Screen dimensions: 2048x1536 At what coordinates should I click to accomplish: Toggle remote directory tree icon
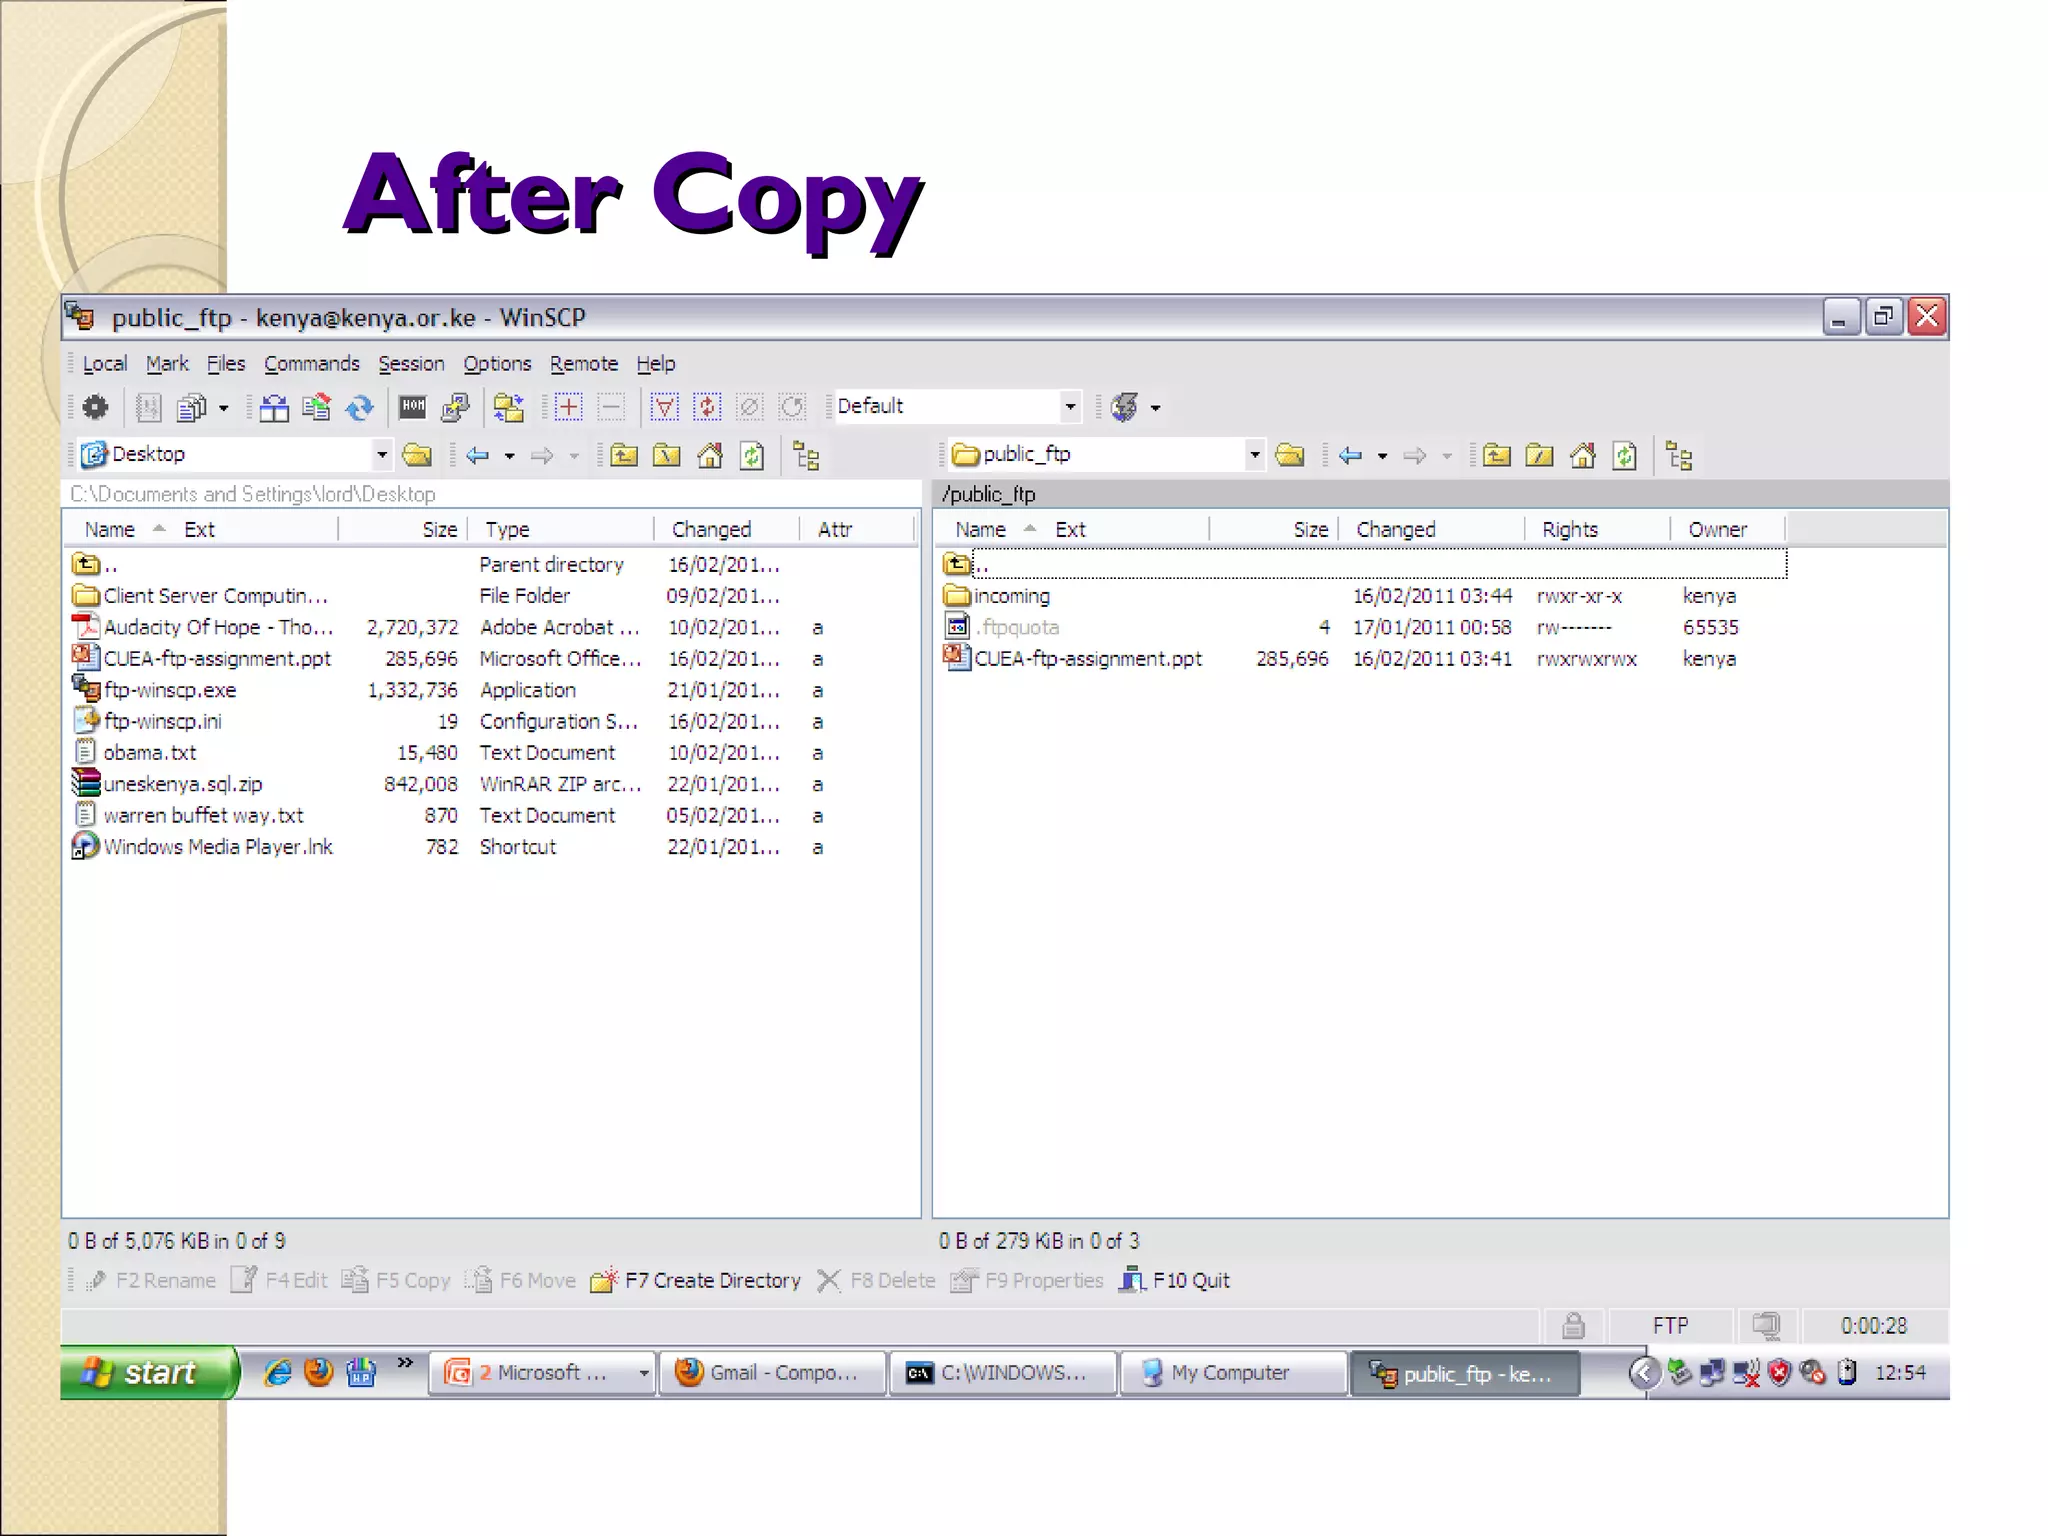tap(1679, 456)
